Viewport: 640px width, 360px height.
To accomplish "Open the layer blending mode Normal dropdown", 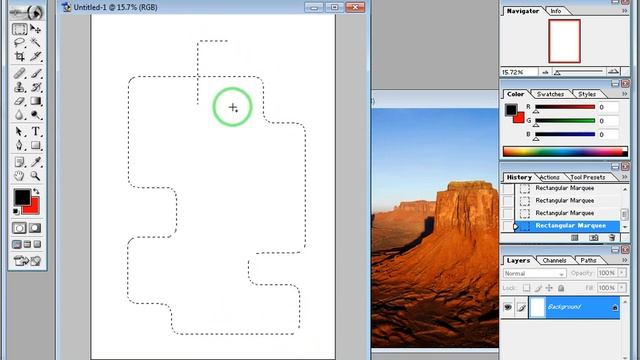I will click(x=534, y=273).
